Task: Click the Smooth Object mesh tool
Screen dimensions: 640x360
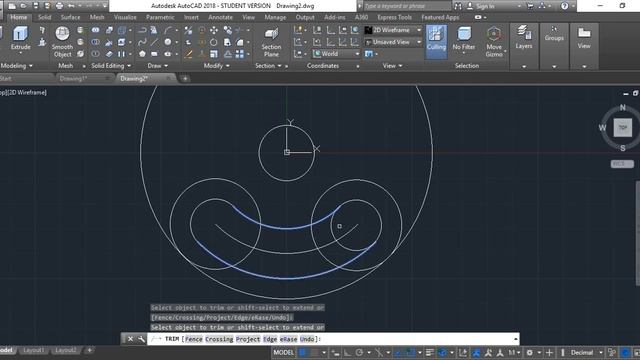Action: coord(62,42)
